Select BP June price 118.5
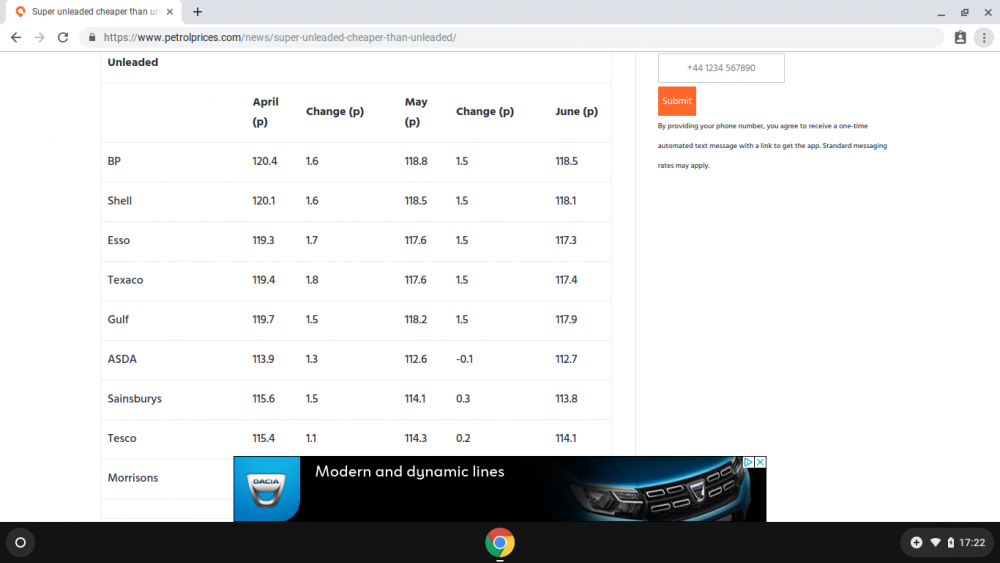This screenshot has height=563, width=1000. click(x=566, y=161)
